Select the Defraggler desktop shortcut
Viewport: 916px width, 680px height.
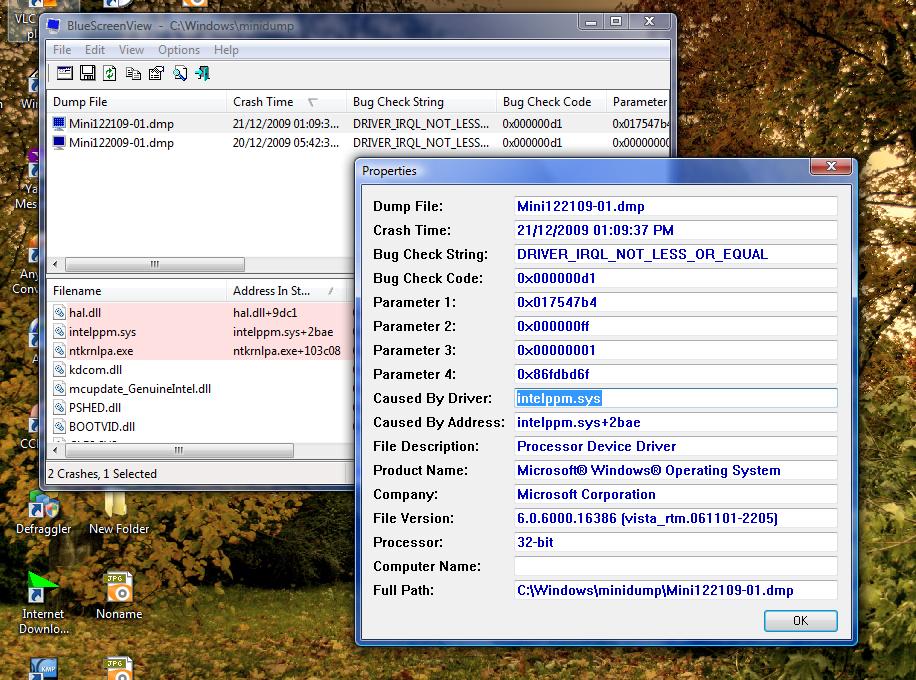pyautogui.click(x=43, y=512)
